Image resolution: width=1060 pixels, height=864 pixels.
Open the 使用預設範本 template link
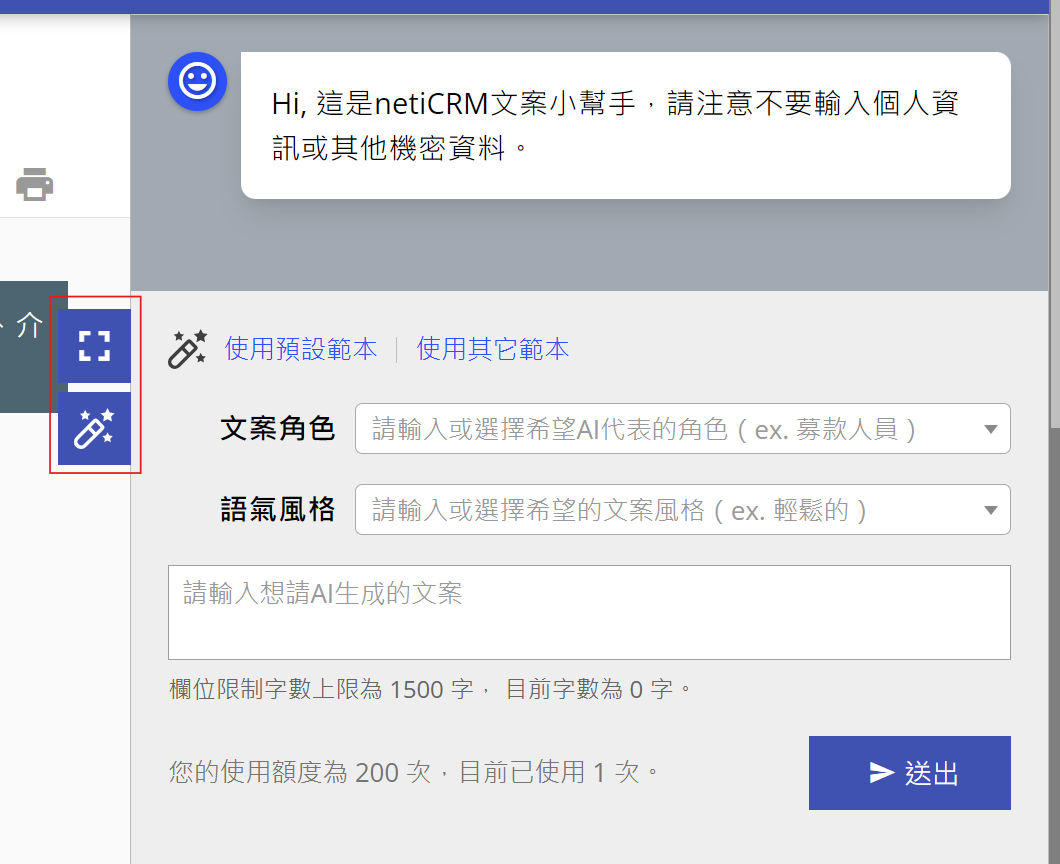302,349
